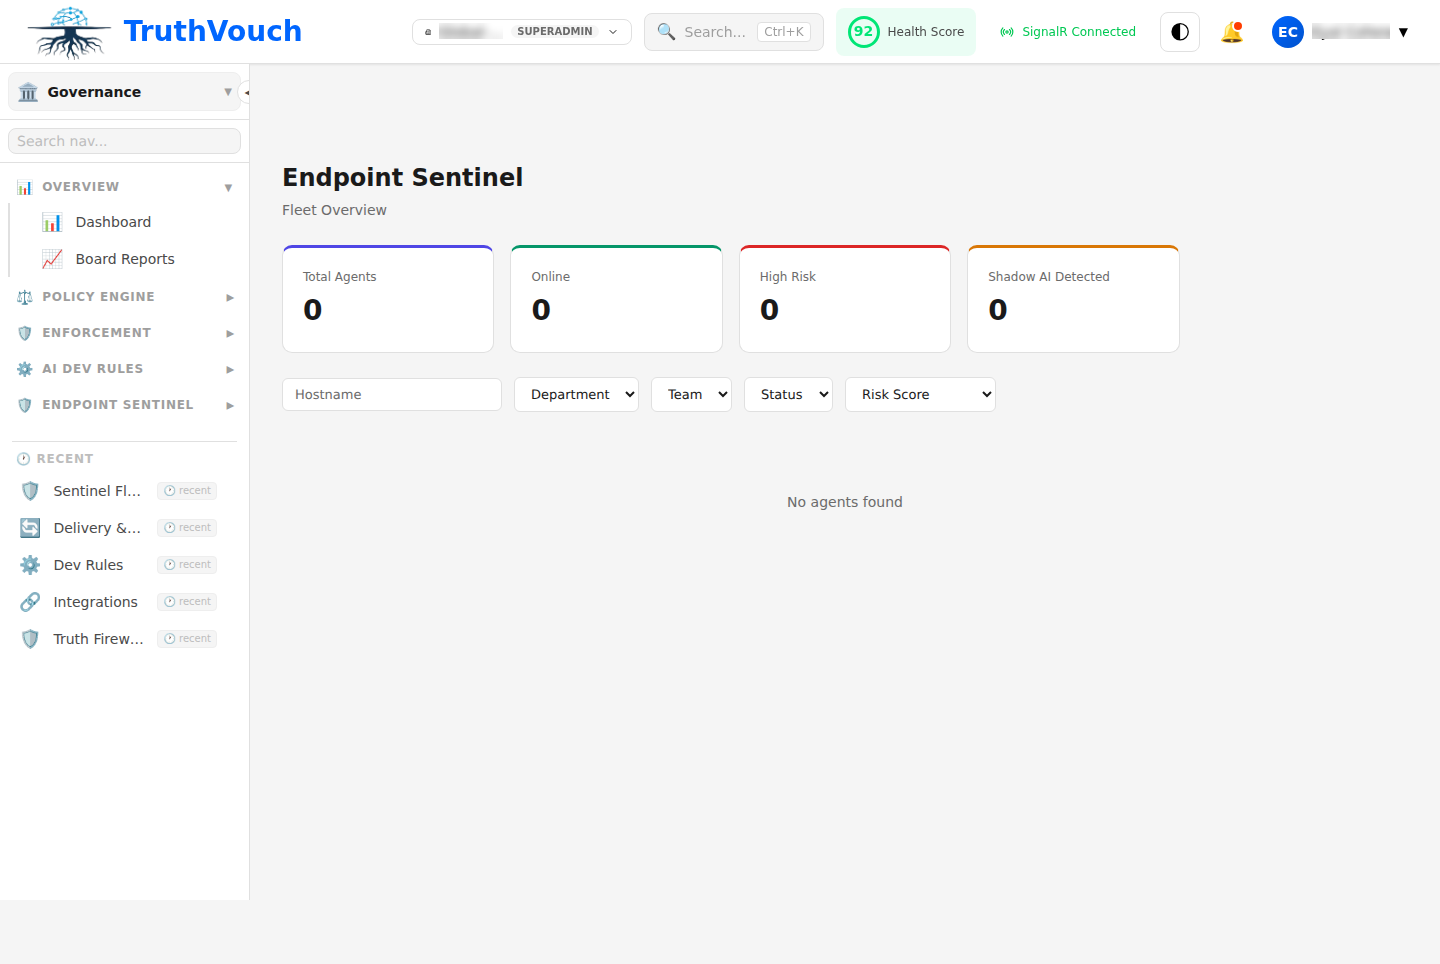
Task: Click the Truth Firewall shield icon under Recent
Action: pyautogui.click(x=29, y=638)
